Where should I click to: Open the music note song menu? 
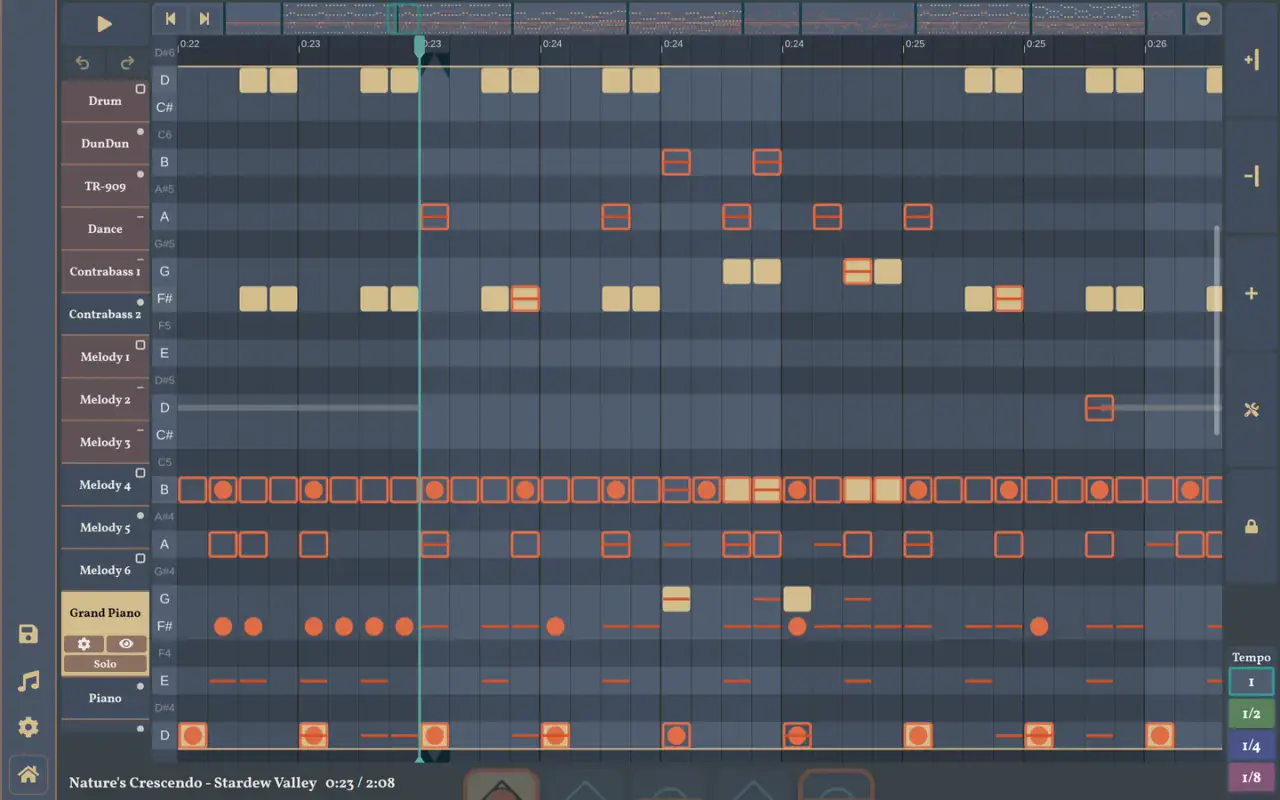click(28, 681)
